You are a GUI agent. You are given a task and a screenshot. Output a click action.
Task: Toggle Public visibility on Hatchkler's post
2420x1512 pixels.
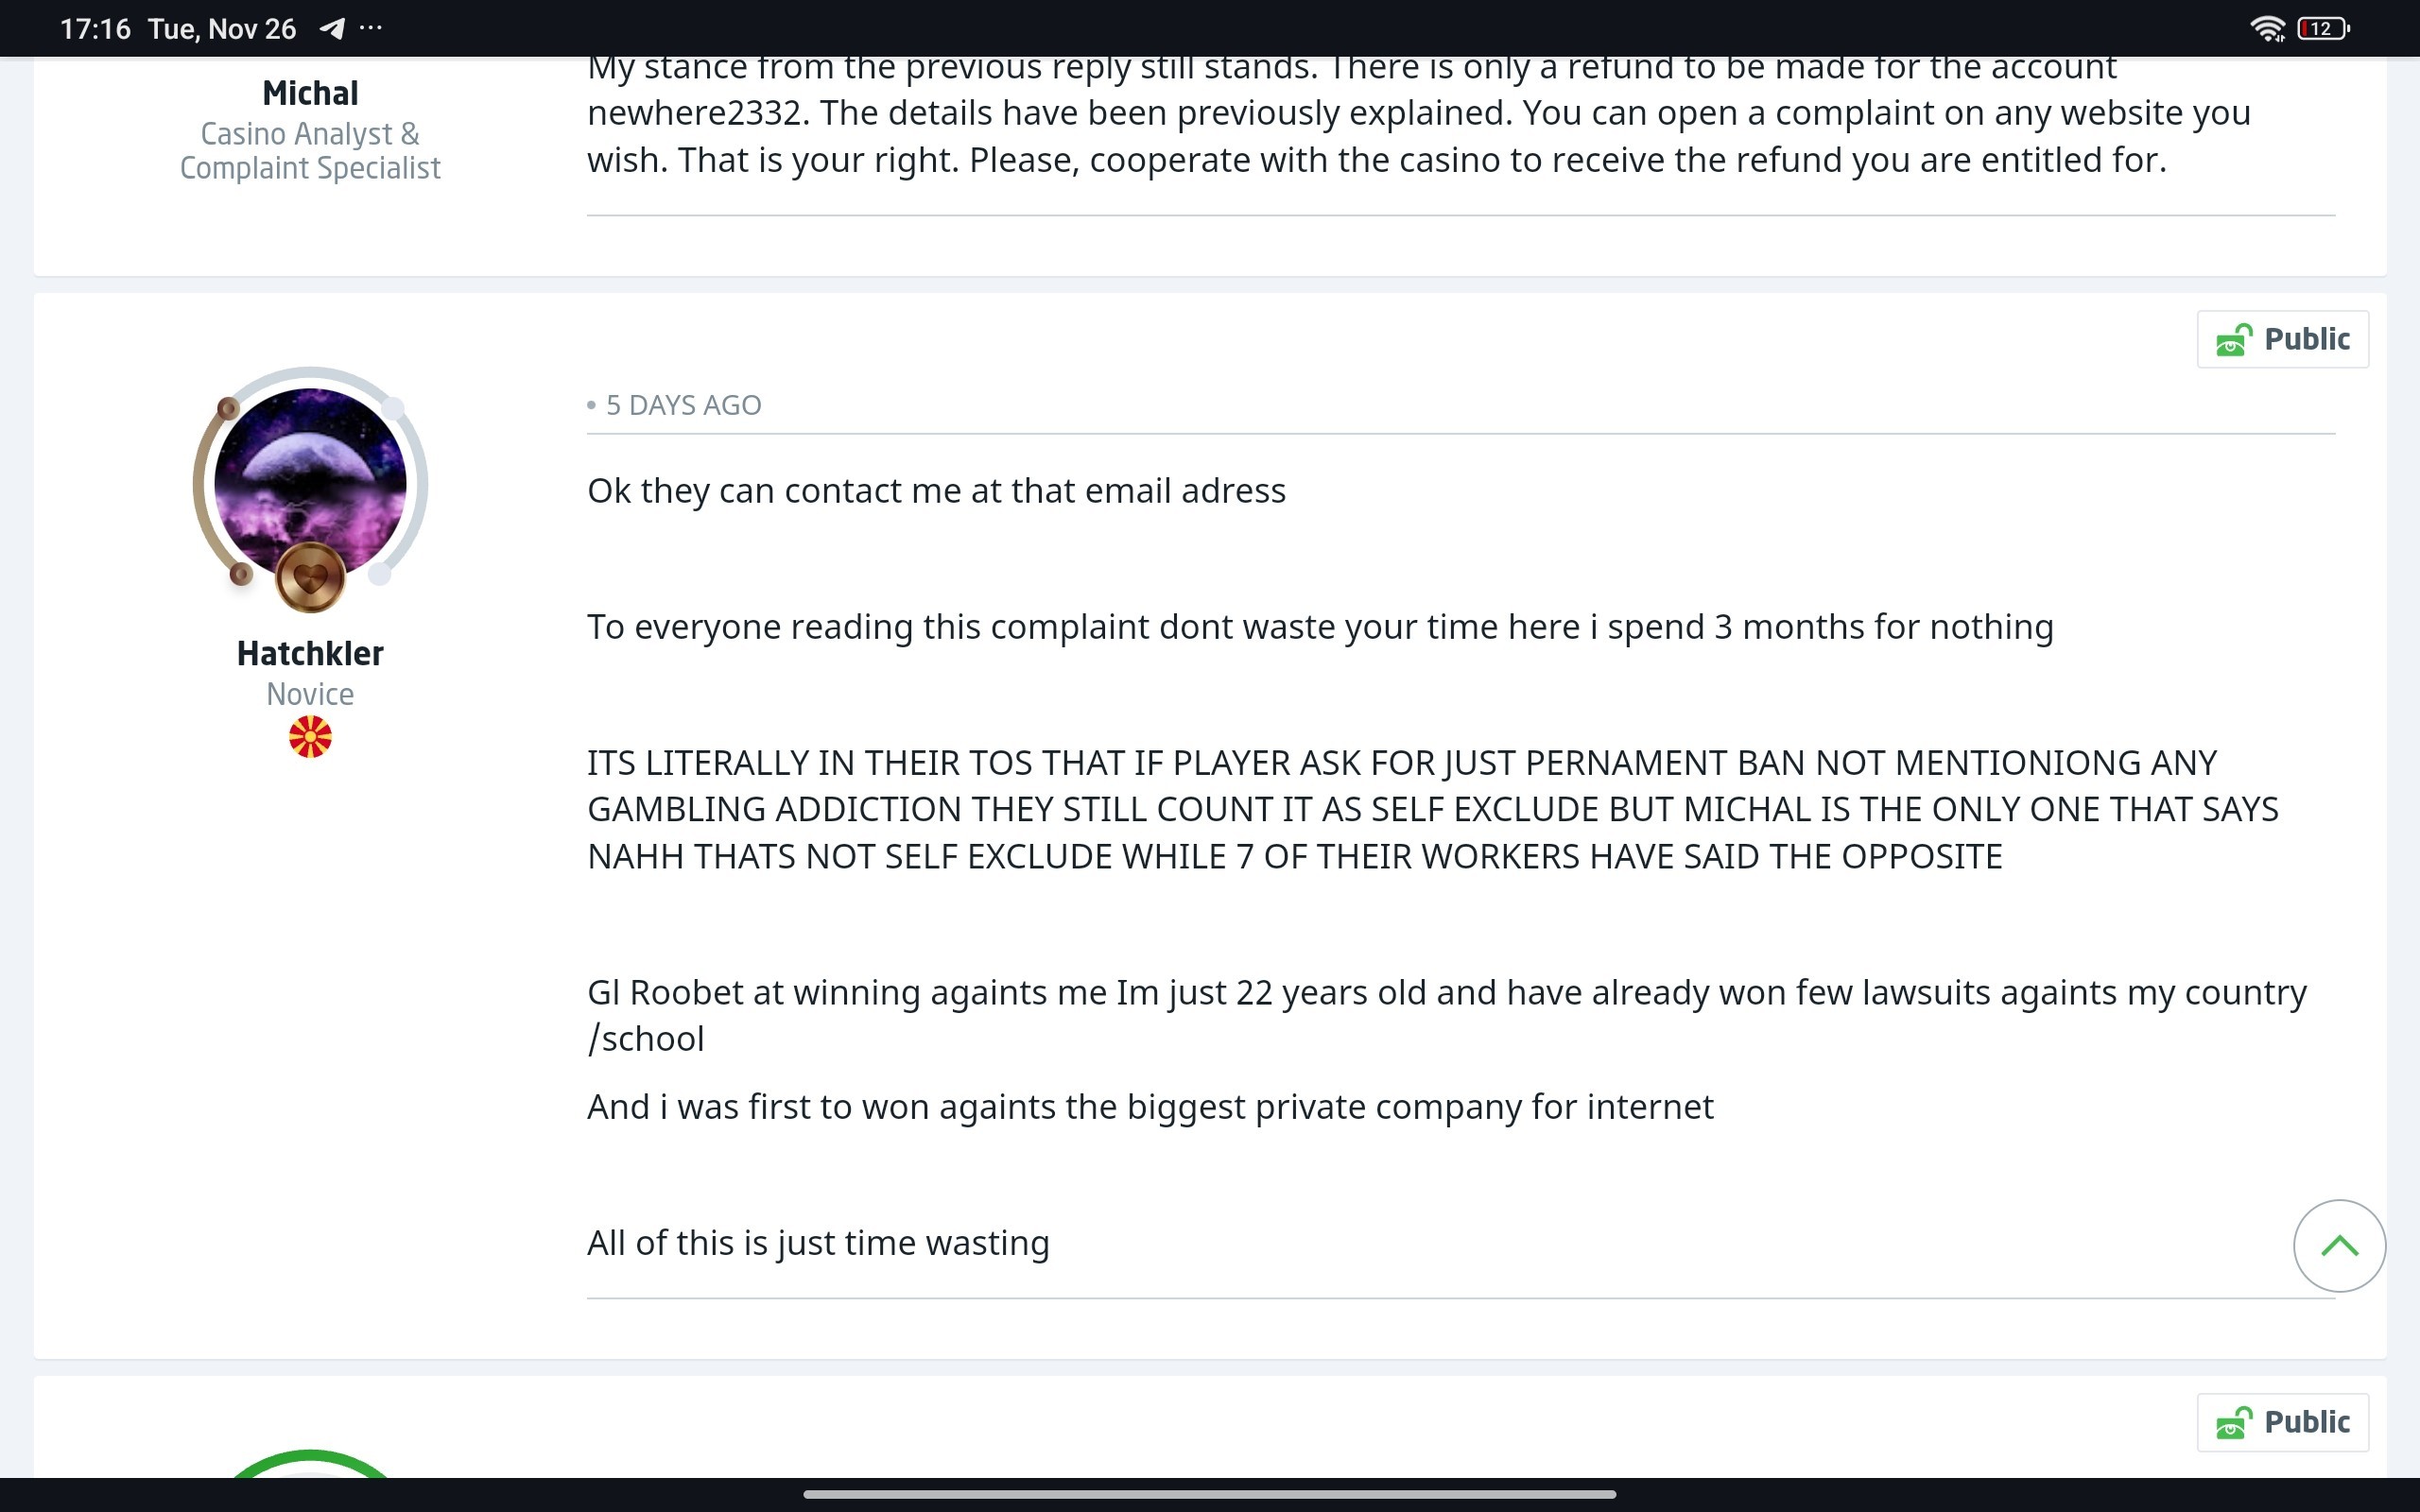2282,339
